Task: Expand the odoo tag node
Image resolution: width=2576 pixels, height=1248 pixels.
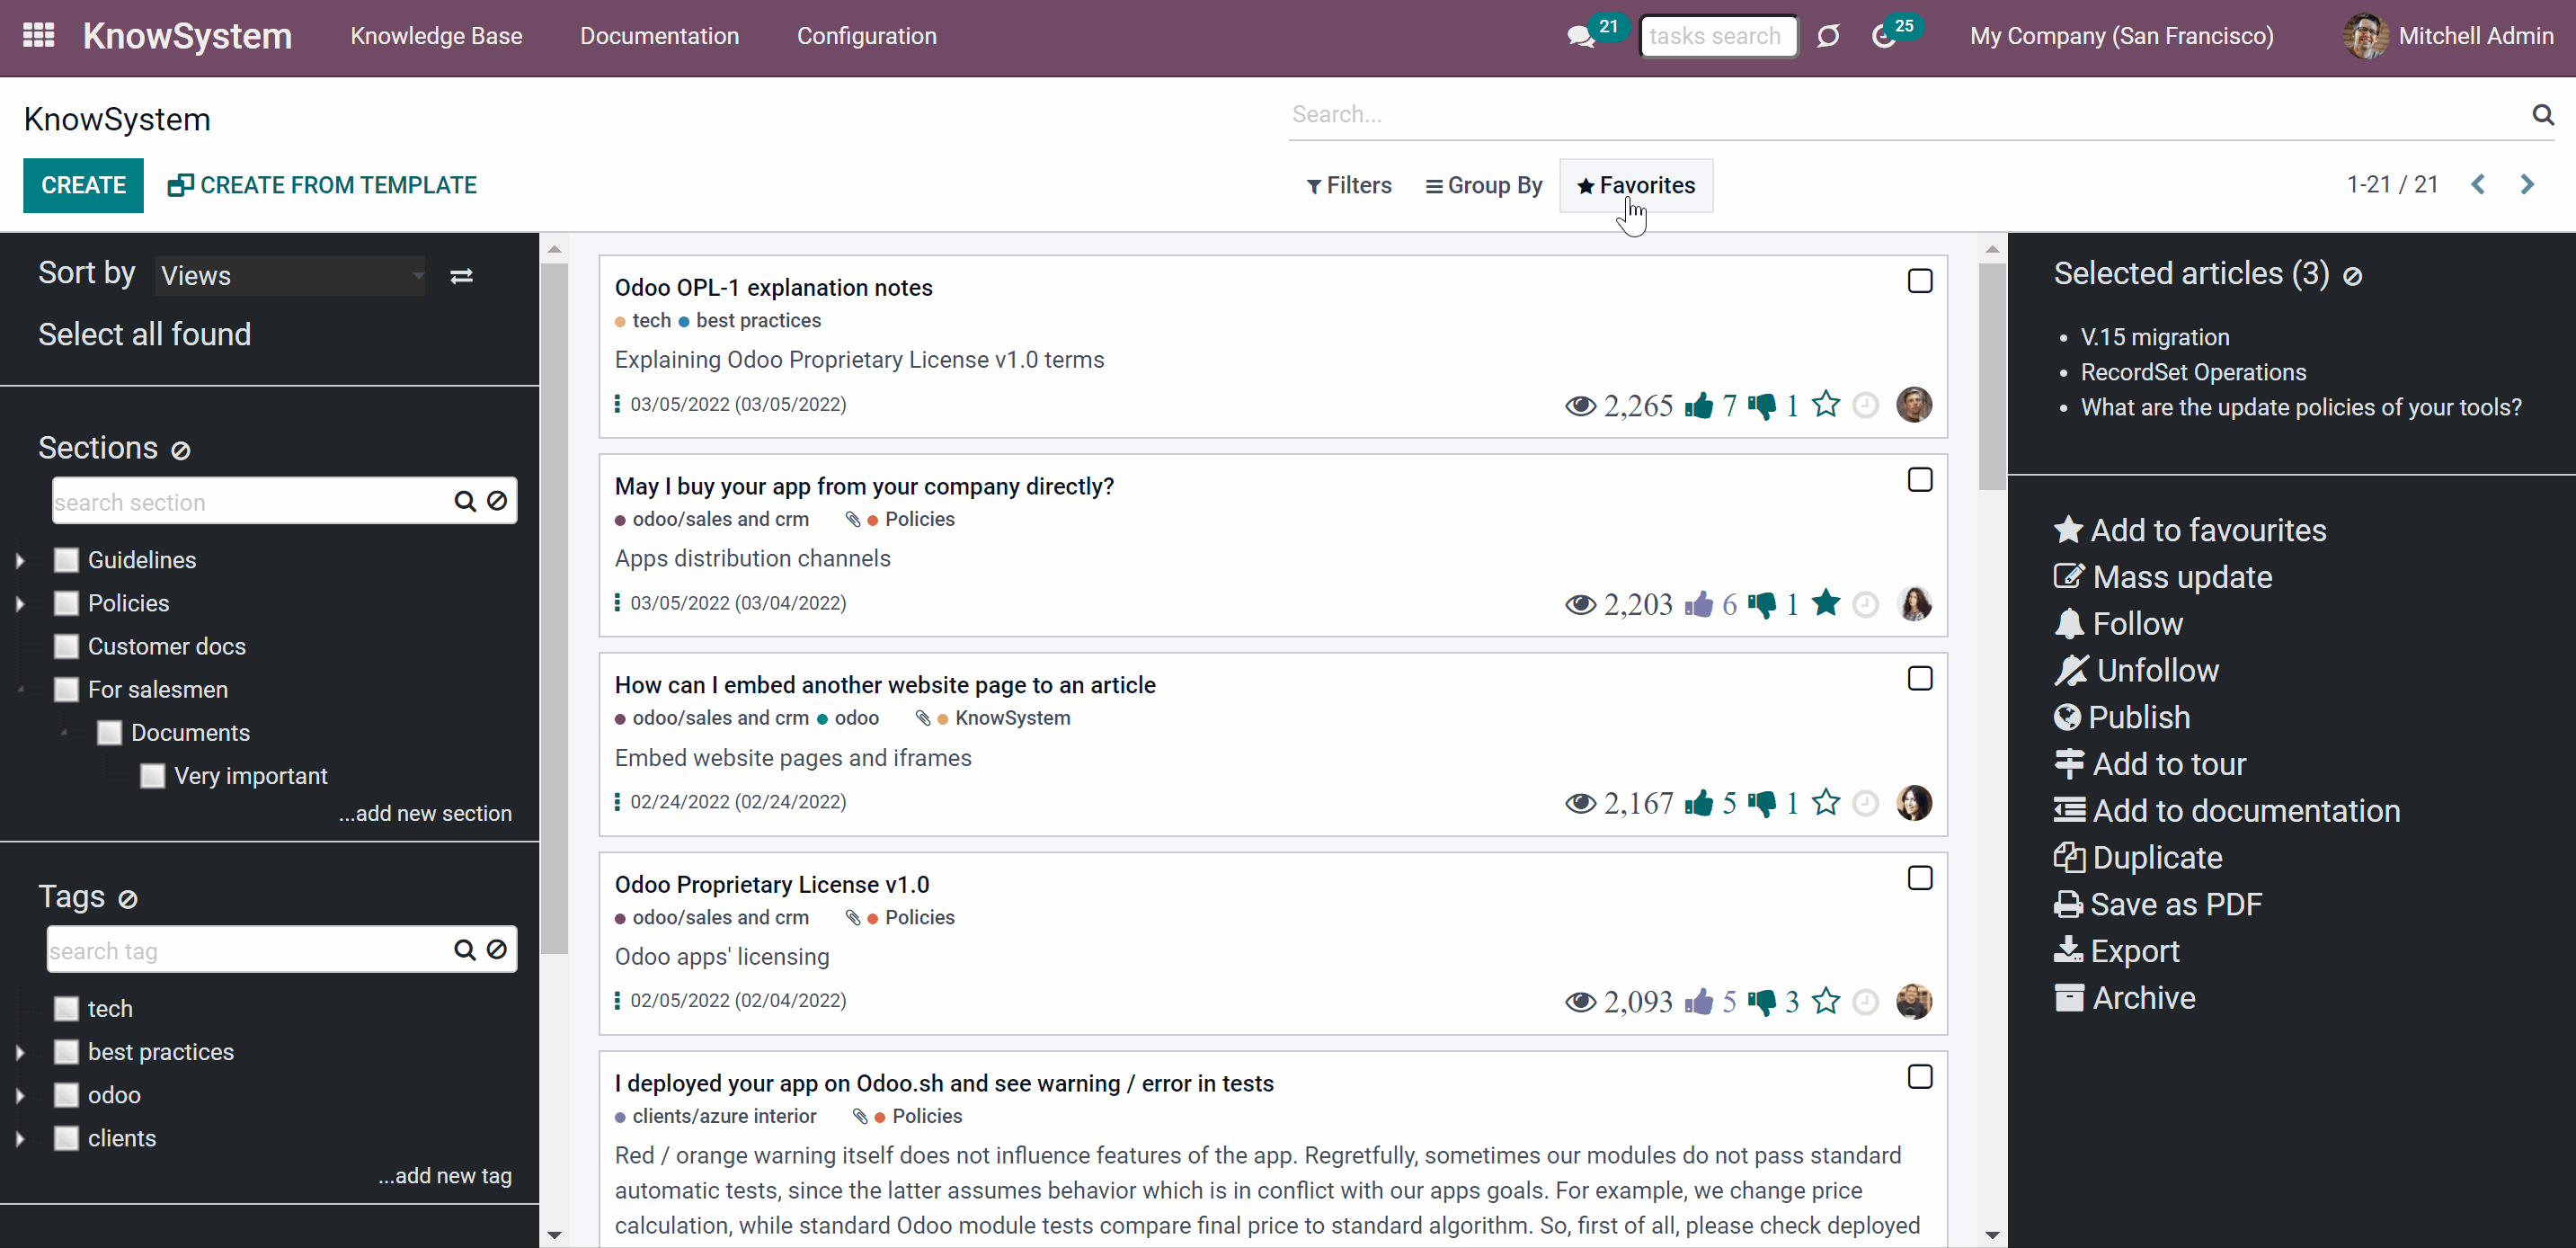Action: (x=20, y=1096)
